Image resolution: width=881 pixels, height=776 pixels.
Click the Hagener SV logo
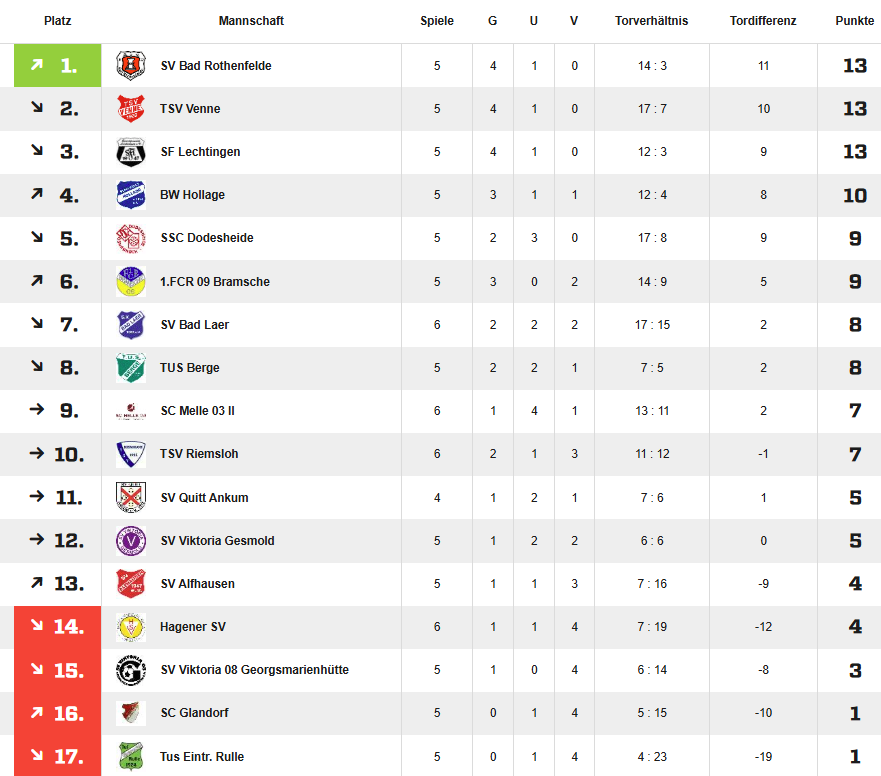pos(131,627)
